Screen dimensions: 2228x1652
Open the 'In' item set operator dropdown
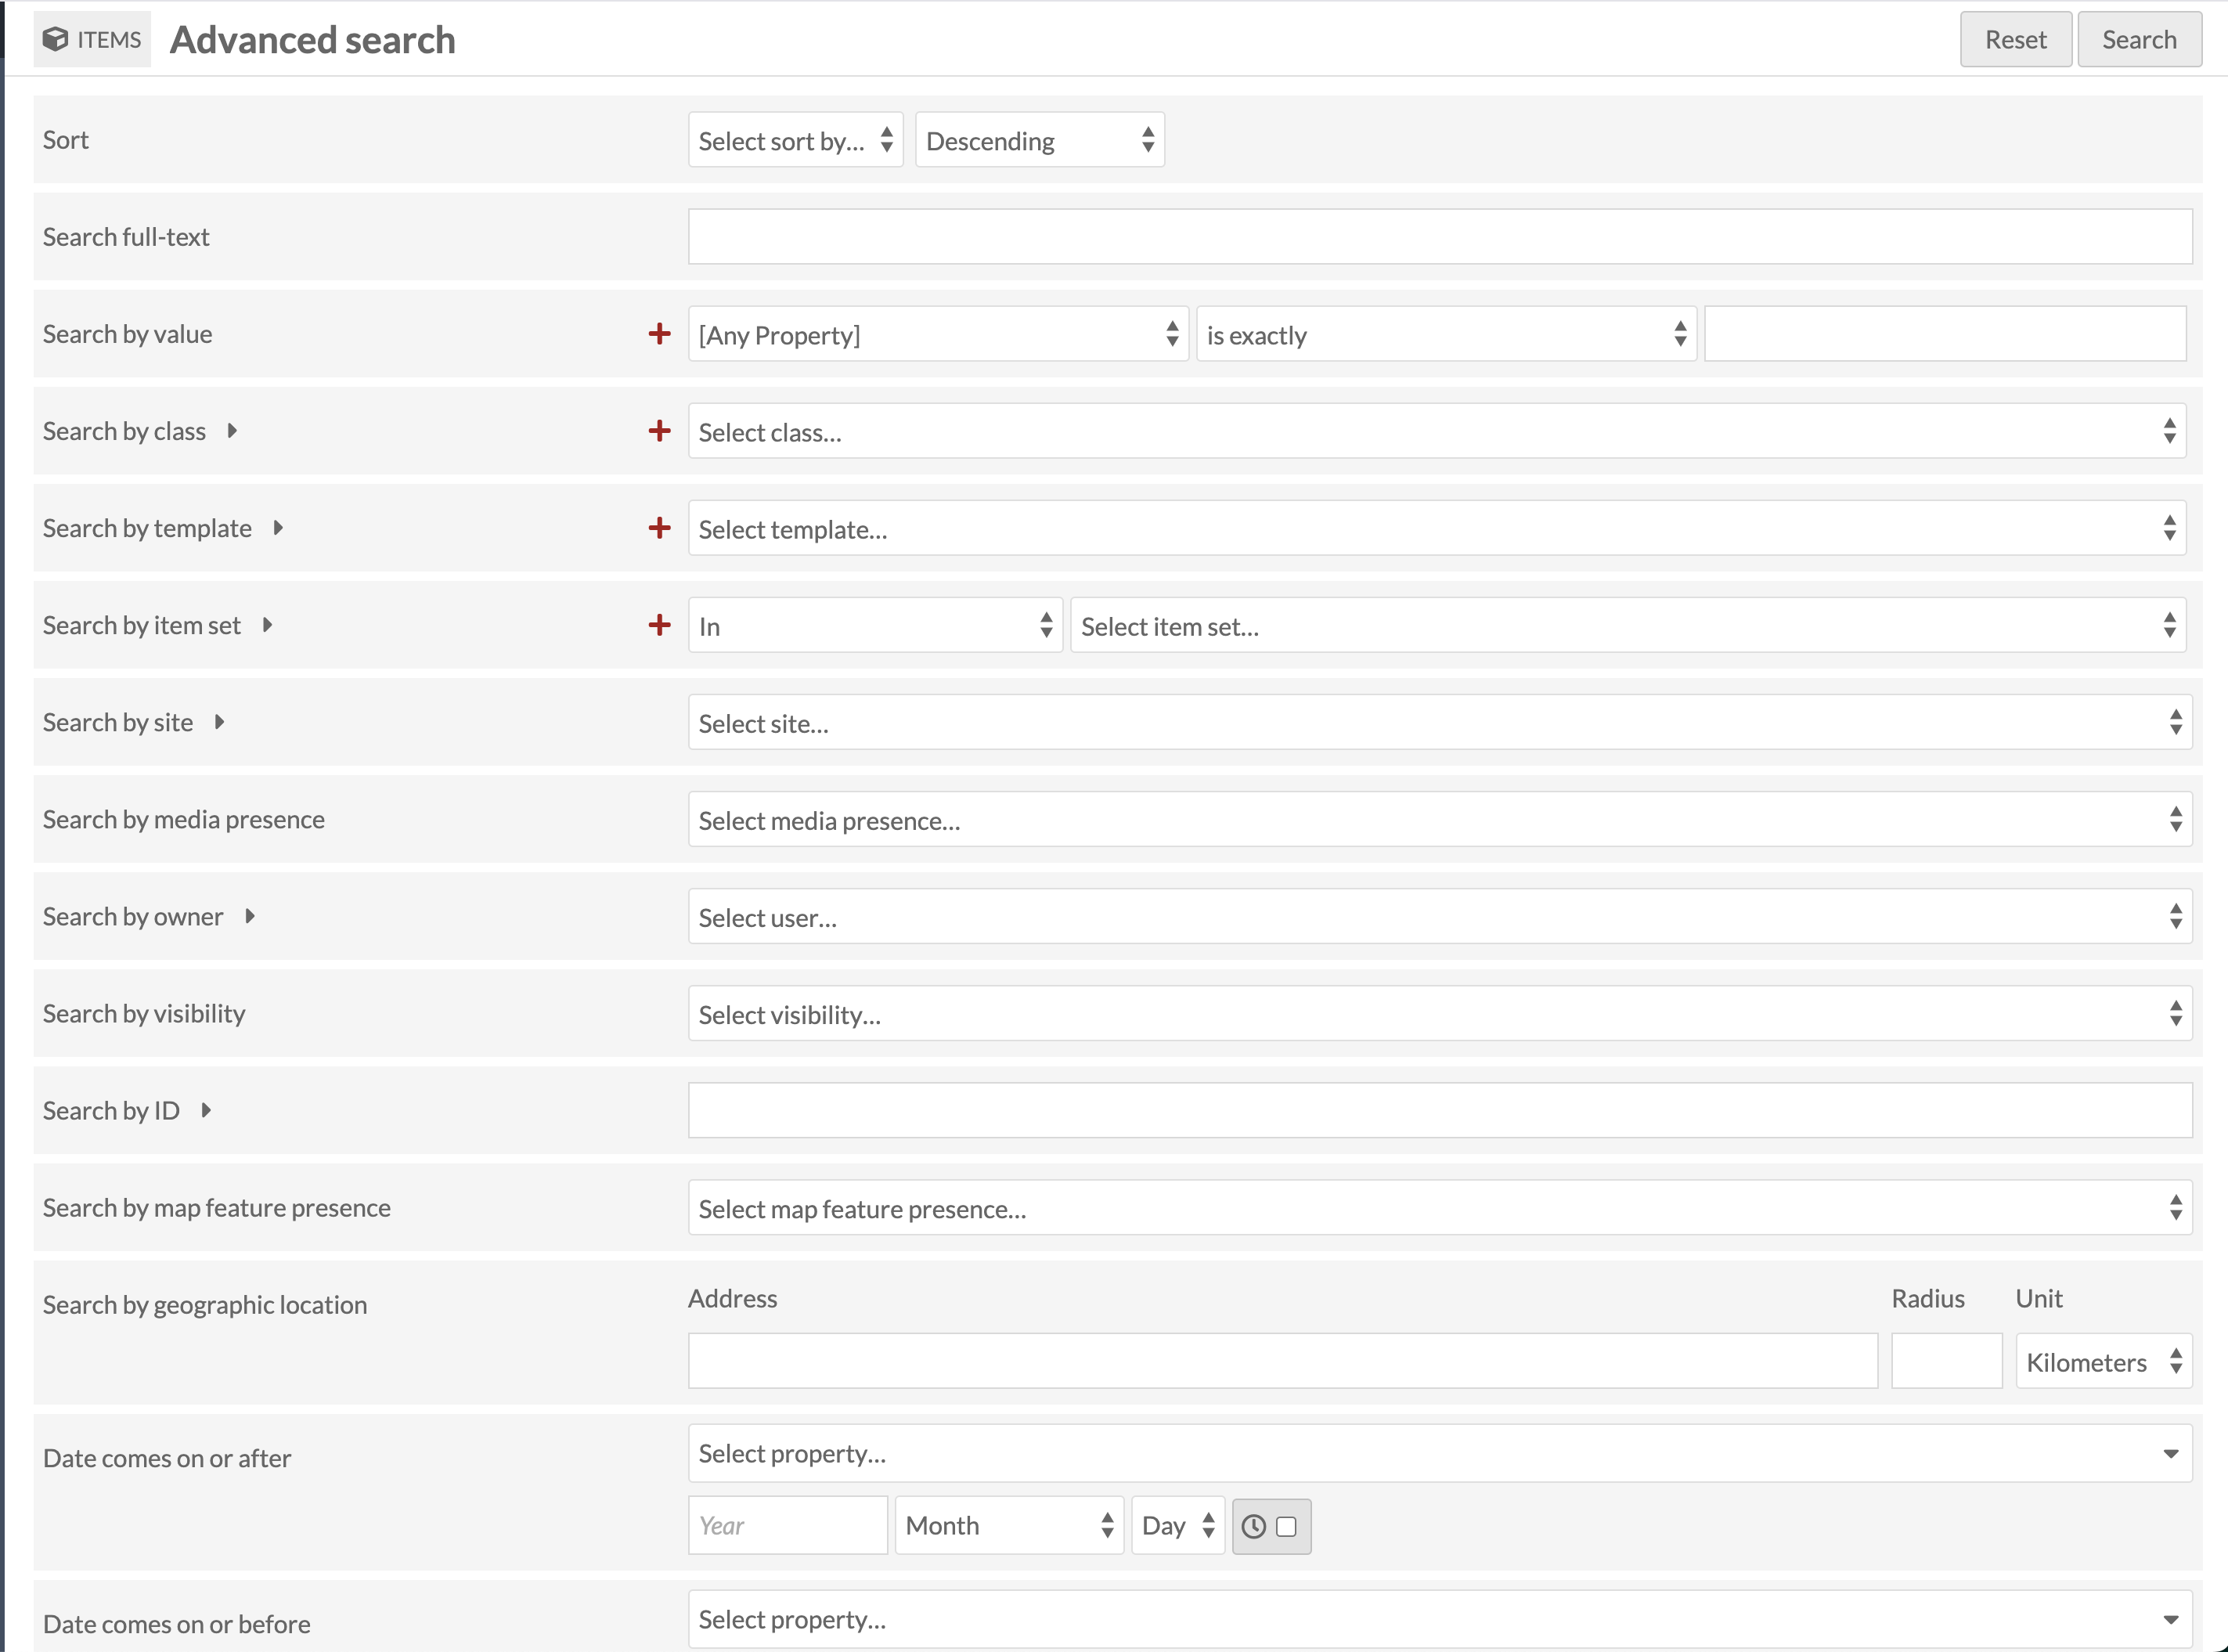point(875,625)
